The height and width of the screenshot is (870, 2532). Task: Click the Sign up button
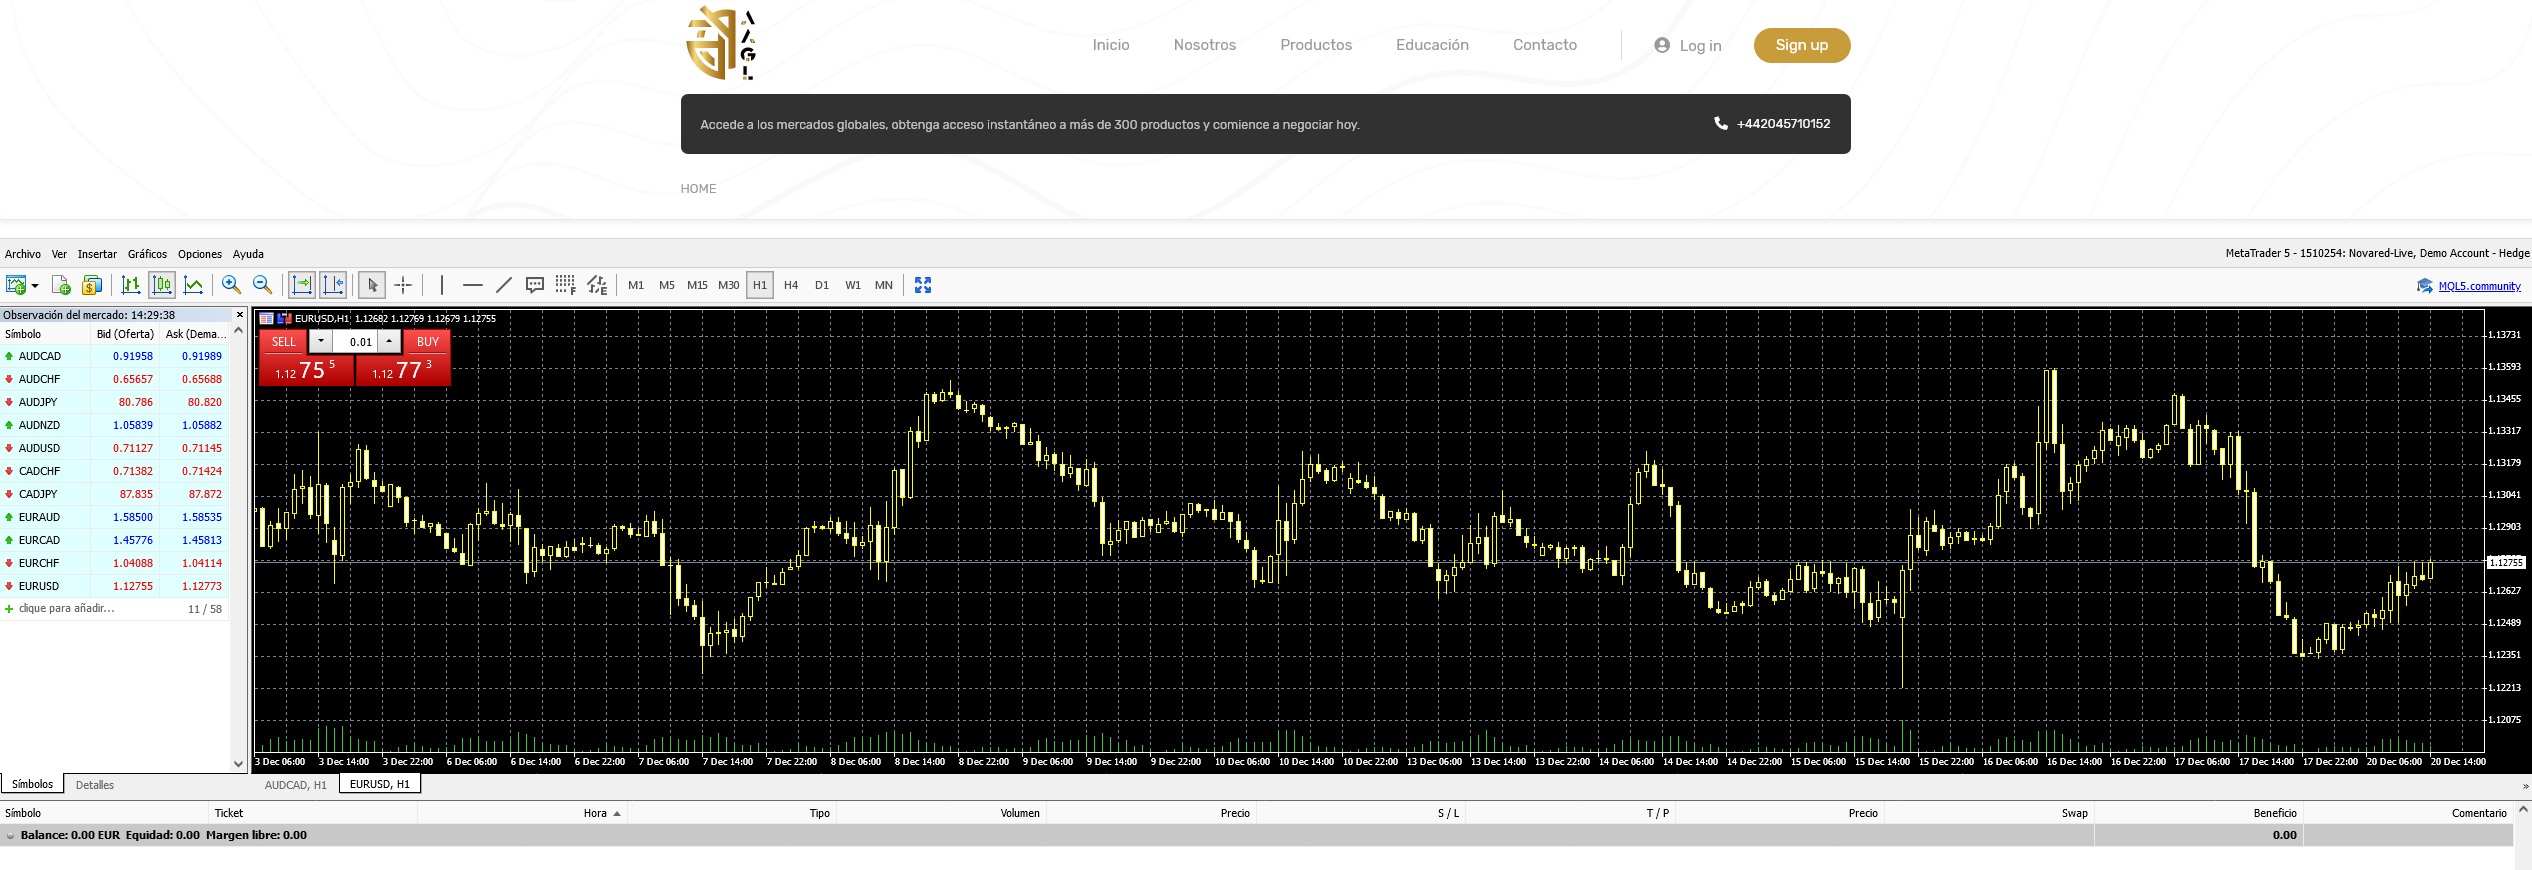1802,45
